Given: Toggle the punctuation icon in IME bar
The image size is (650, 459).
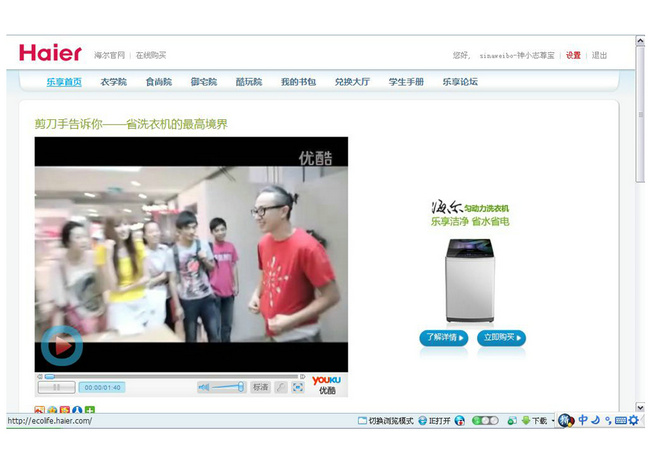Looking at the screenshot, I should point(608,420).
